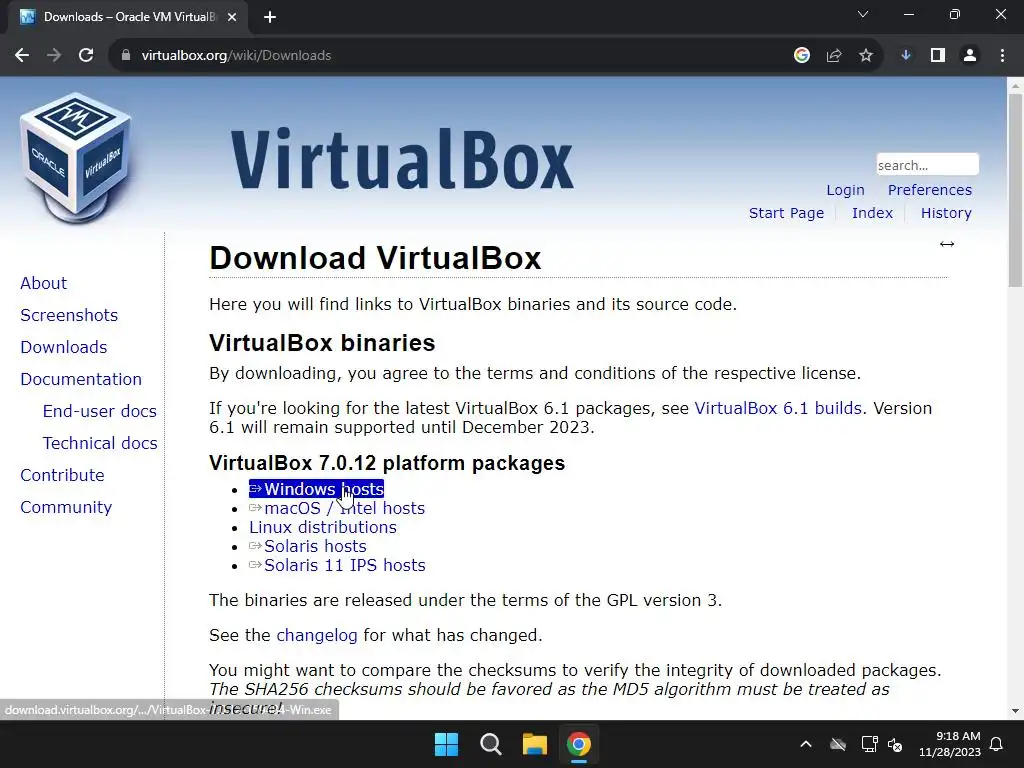The width and height of the screenshot is (1024, 768).
Task: Click the VirtualBox cube logo
Action: click(76, 159)
